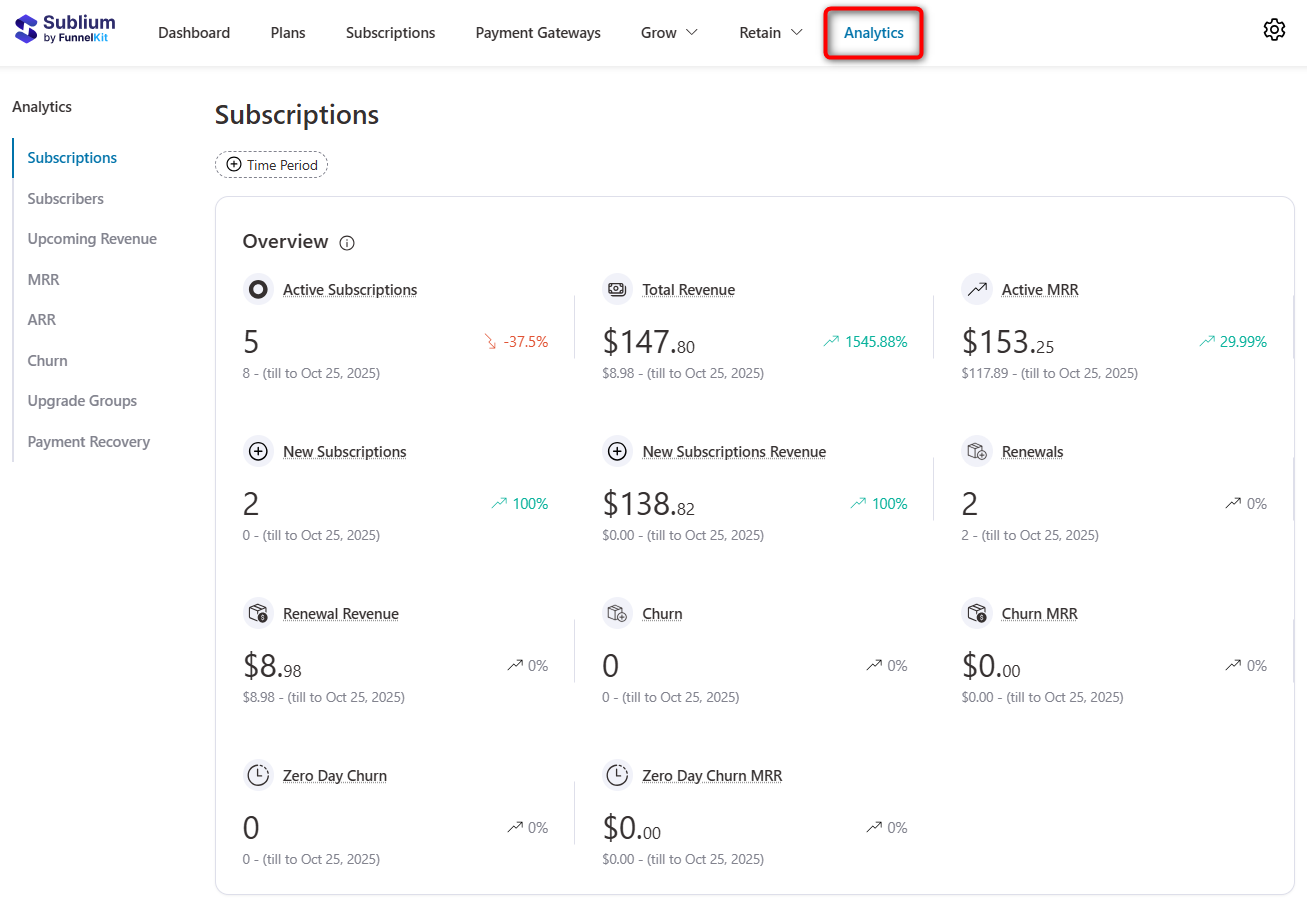Click the Sublium logo
1307x909 pixels.
coord(63,31)
